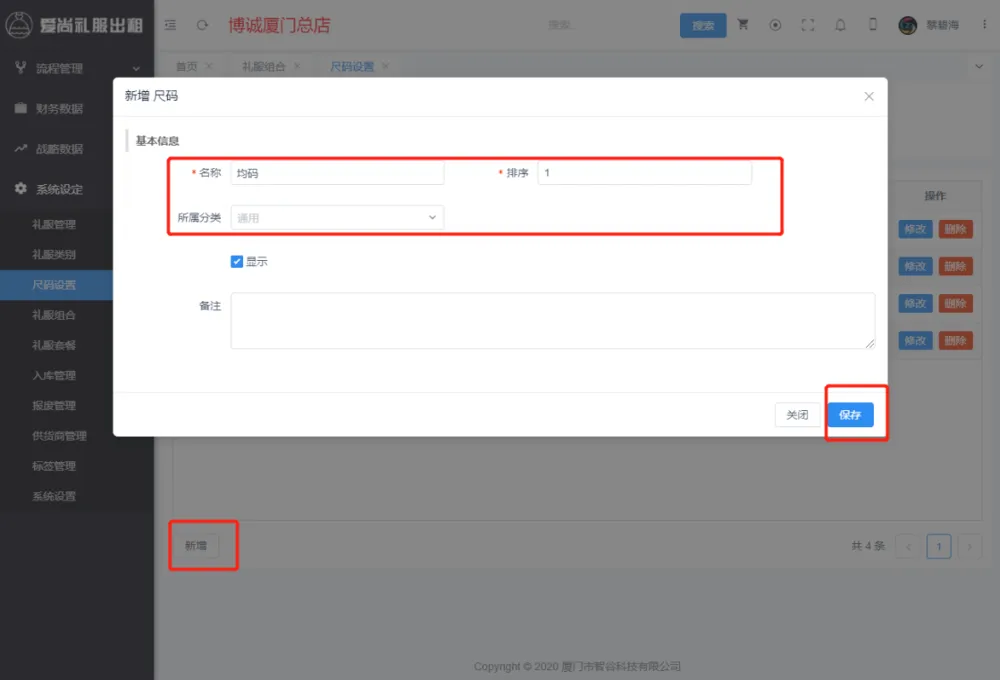Open the notification bell
This screenshot has width=1000, height=680.
[x=840, y=25]
